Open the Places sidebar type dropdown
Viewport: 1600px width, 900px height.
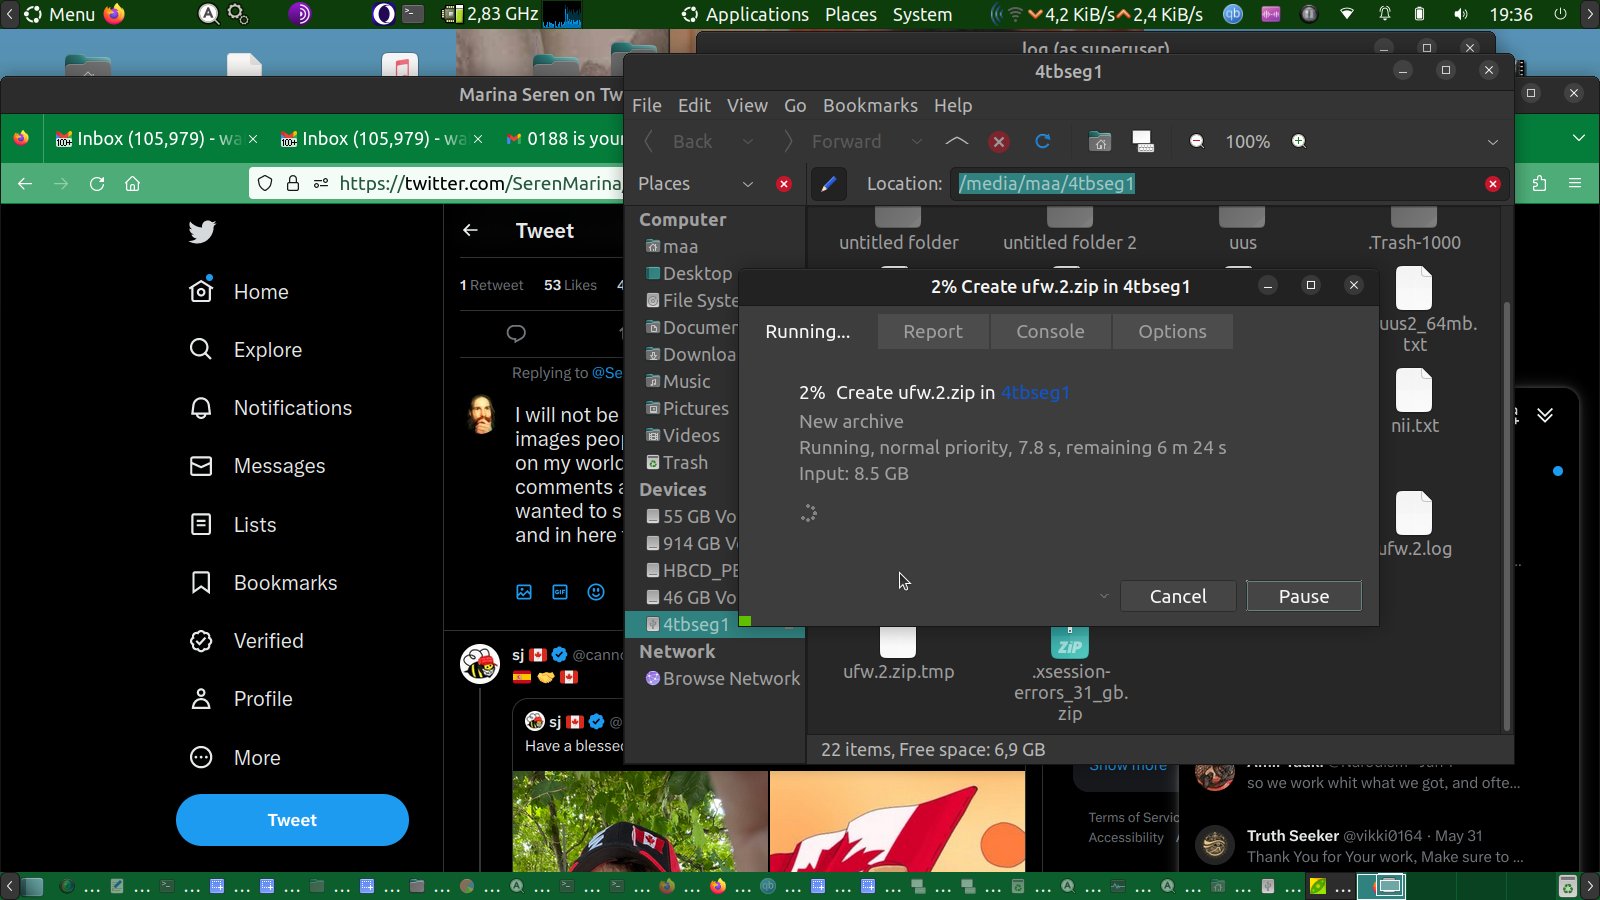pyautogui.click(x=747, y=184)
